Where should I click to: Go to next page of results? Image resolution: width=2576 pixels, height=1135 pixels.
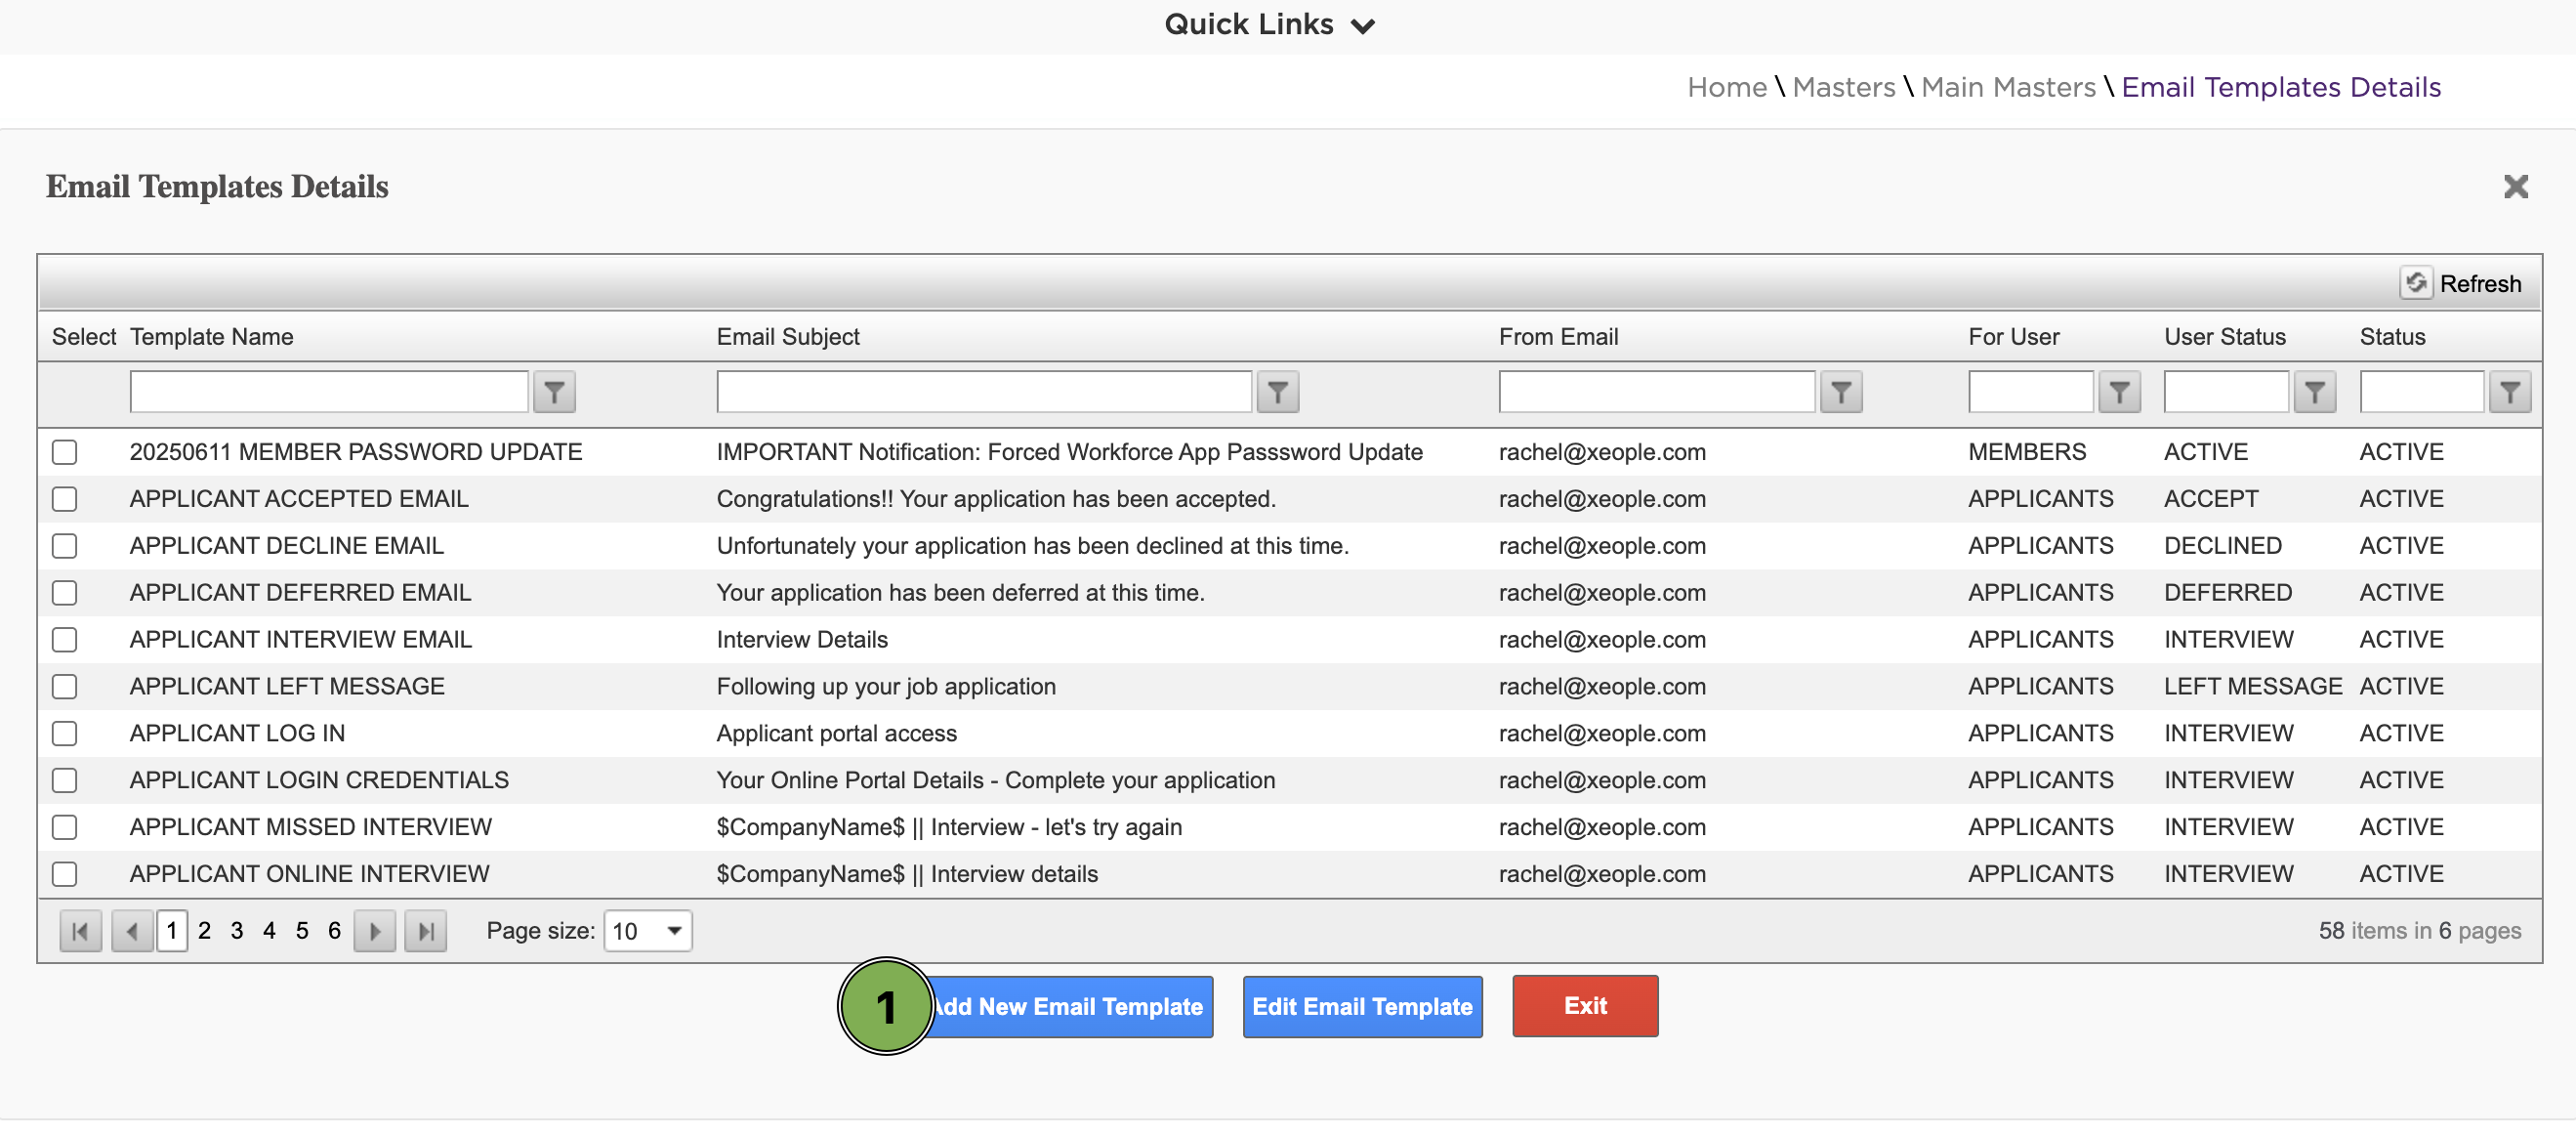[x=375, y=931]
